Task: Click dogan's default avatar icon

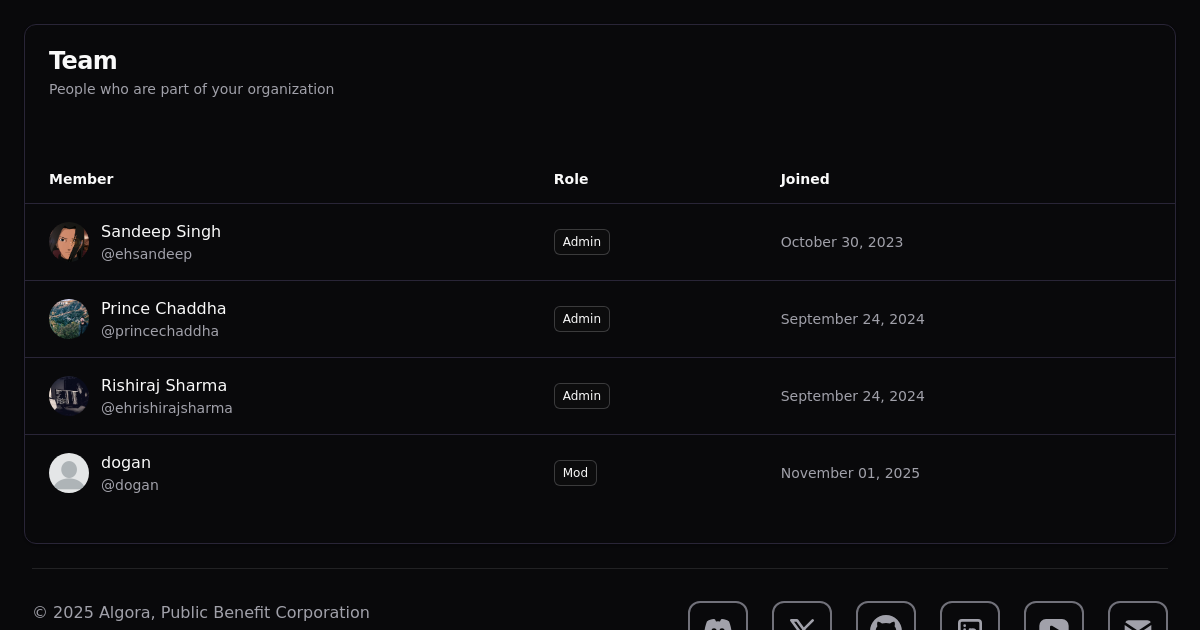Action: click(69, 473)
